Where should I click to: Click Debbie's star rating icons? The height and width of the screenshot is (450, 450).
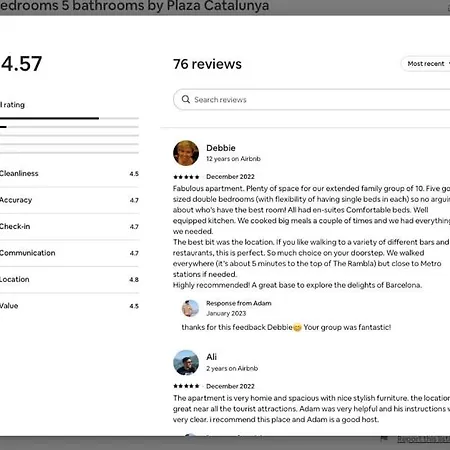click(186, 177)
